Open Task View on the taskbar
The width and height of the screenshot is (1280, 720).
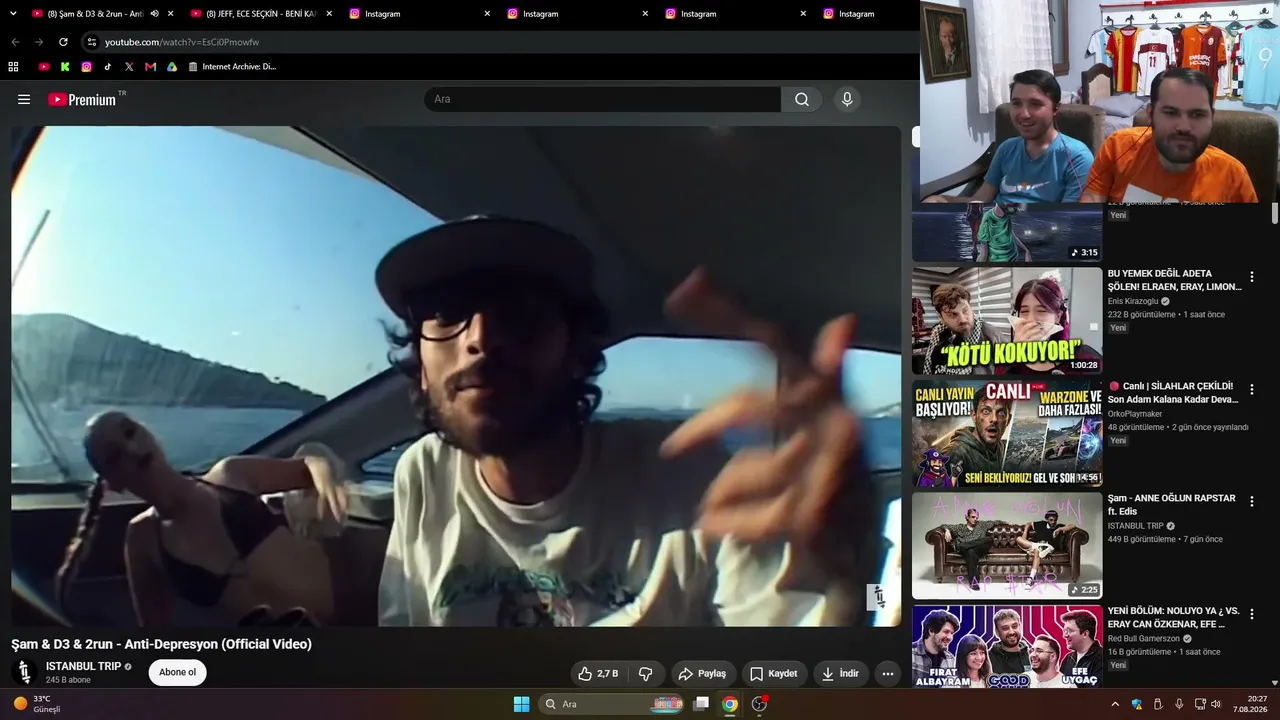click(702, 704)
